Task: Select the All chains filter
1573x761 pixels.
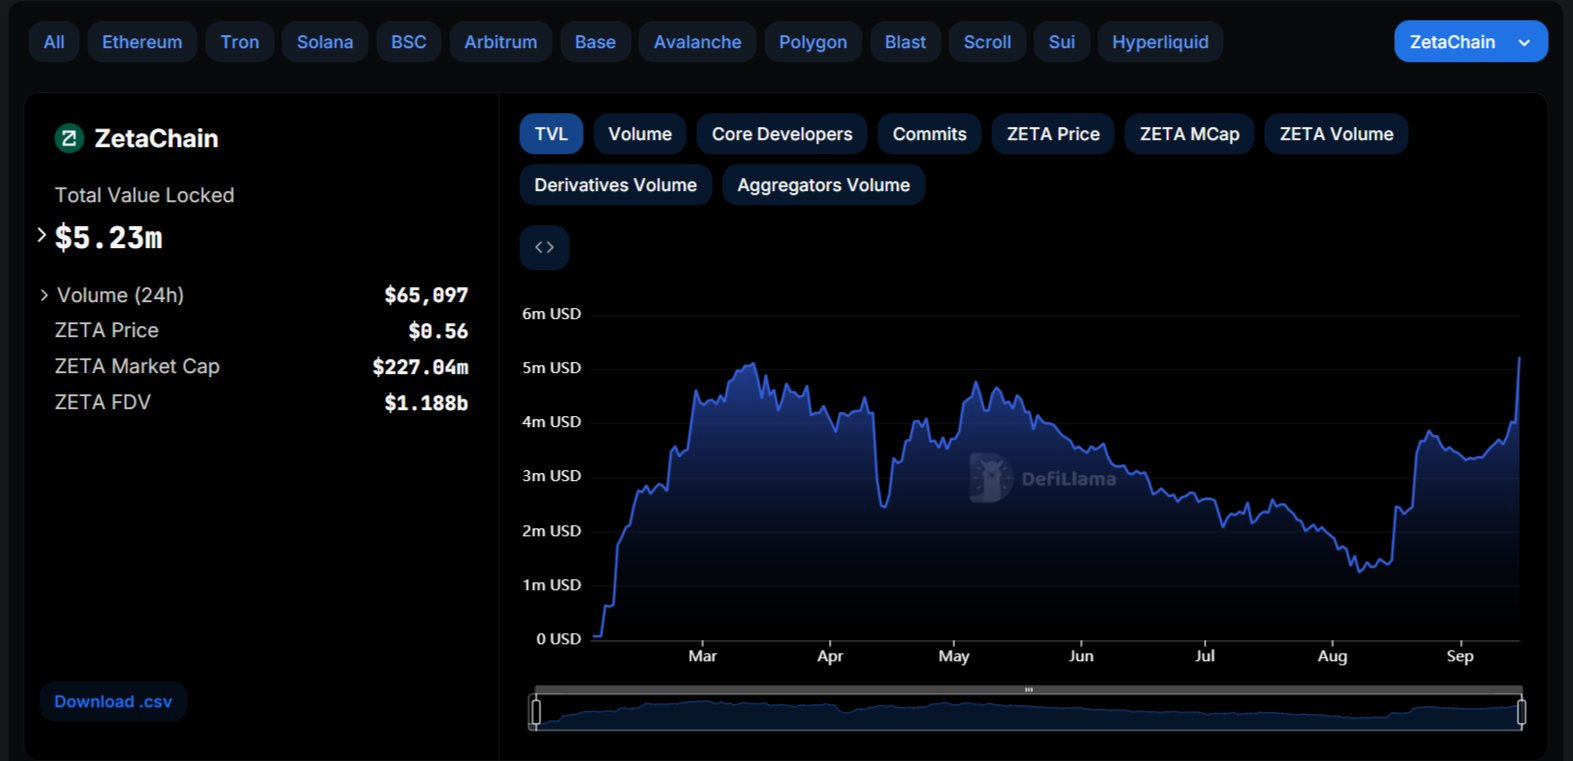Action: coord(54,42)
